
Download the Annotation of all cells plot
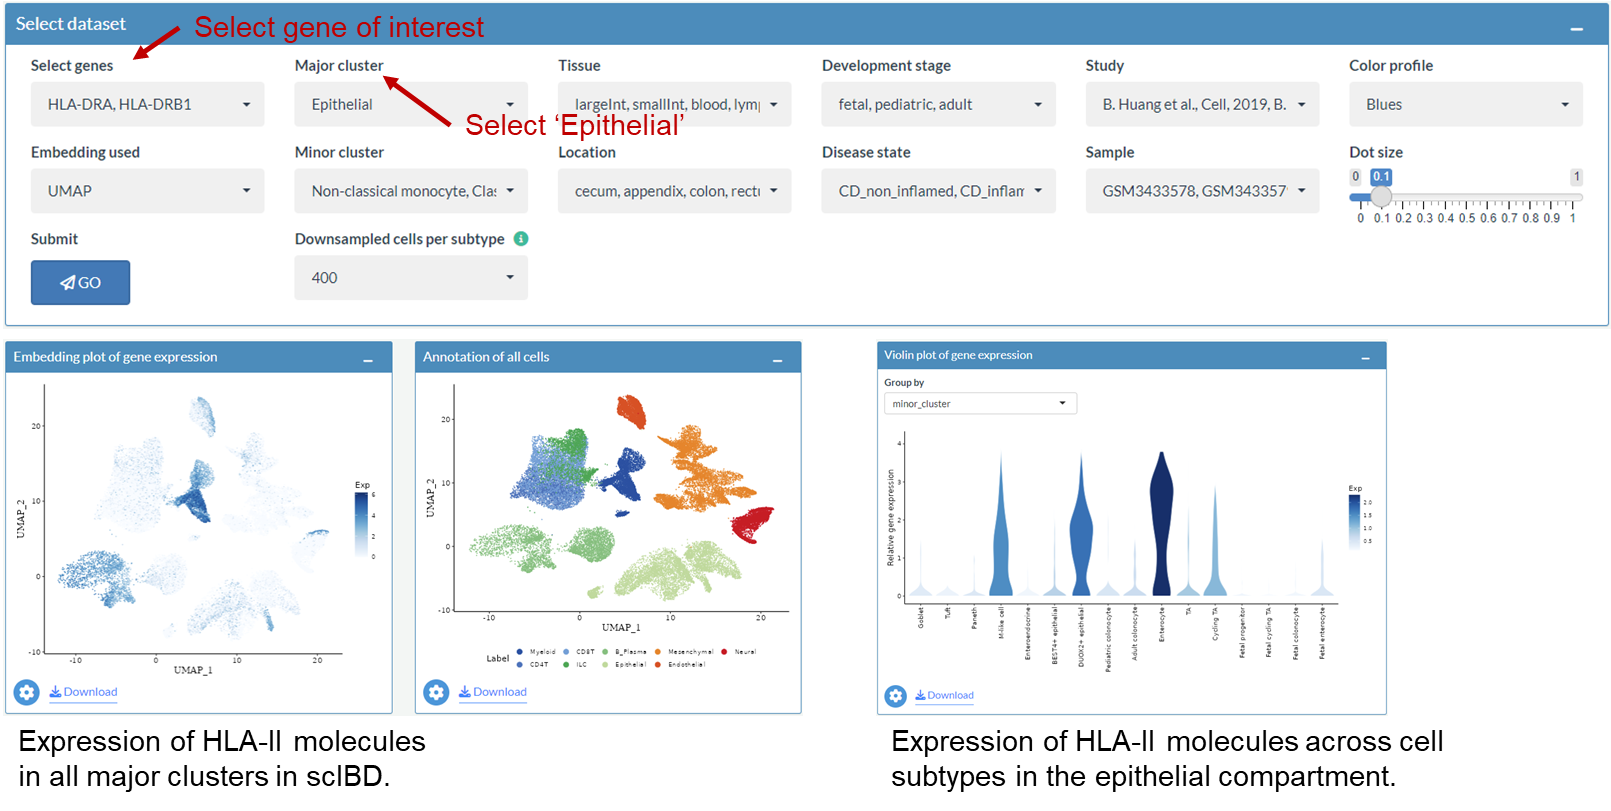[x=493, y=692]
